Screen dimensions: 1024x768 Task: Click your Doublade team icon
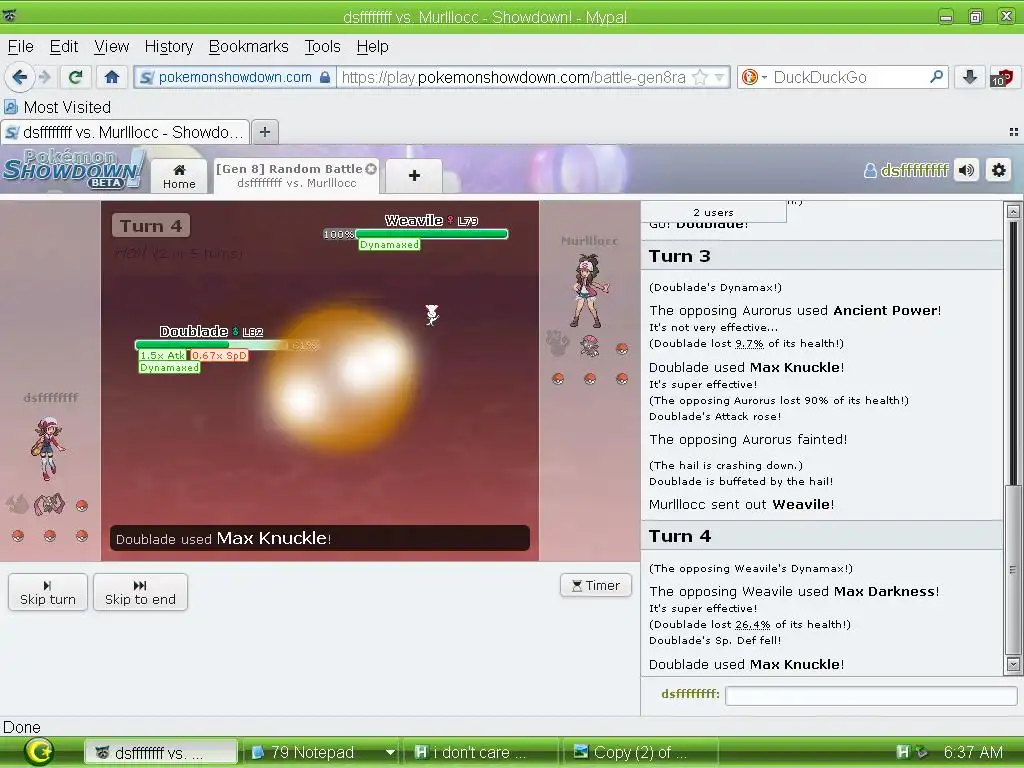[x=49, y=504]
